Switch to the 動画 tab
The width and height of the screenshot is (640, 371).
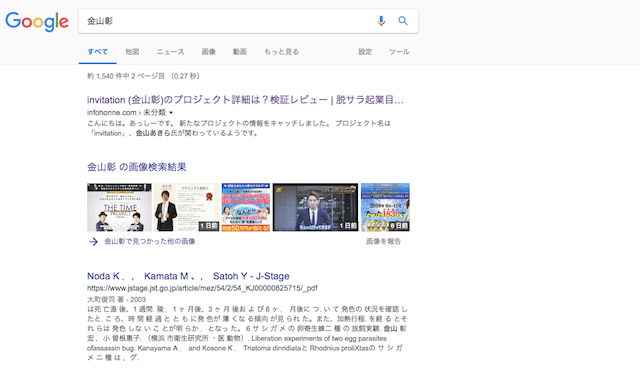240,52
